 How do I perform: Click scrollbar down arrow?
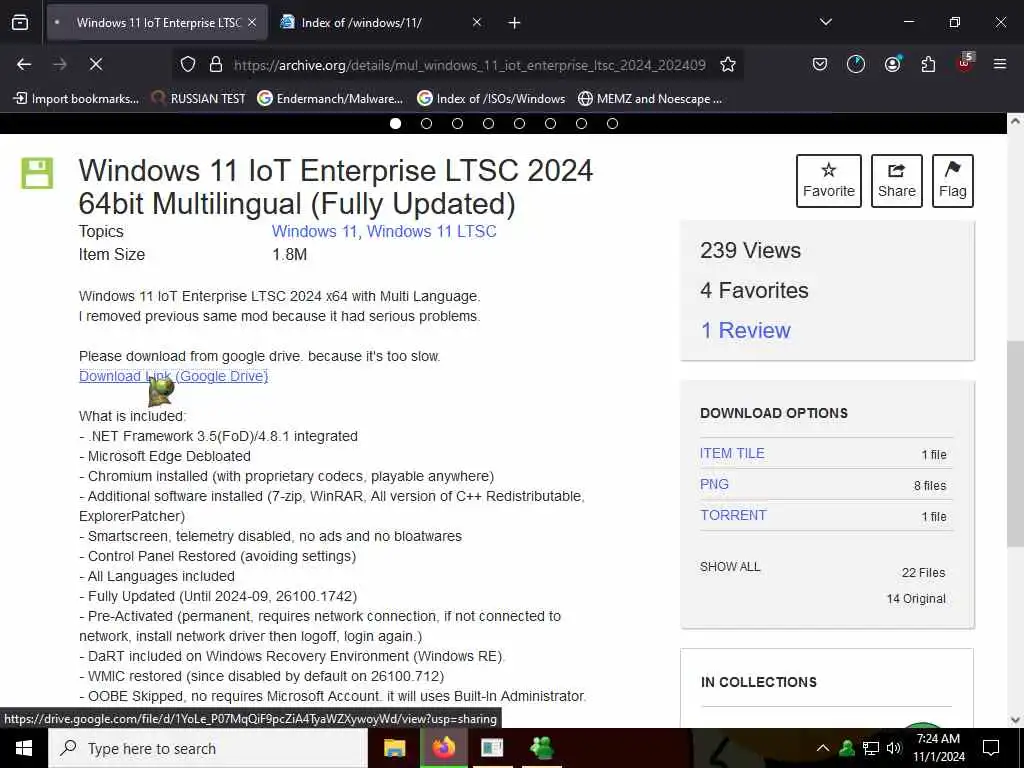click(1016, 720)
